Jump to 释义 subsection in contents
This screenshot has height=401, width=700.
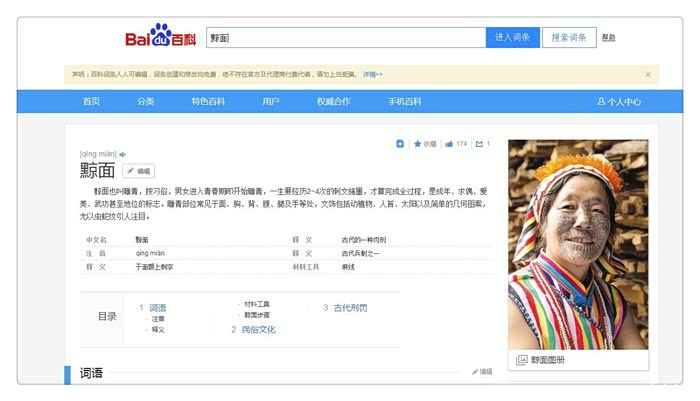click(158, 330)
